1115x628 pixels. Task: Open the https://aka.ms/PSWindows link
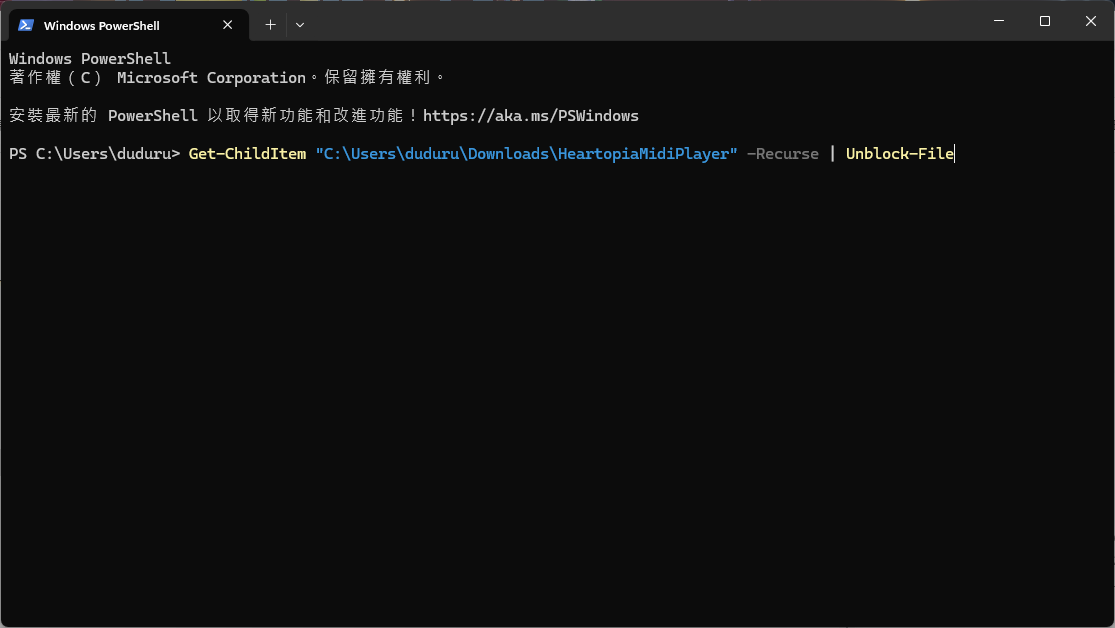pos(530,116)
